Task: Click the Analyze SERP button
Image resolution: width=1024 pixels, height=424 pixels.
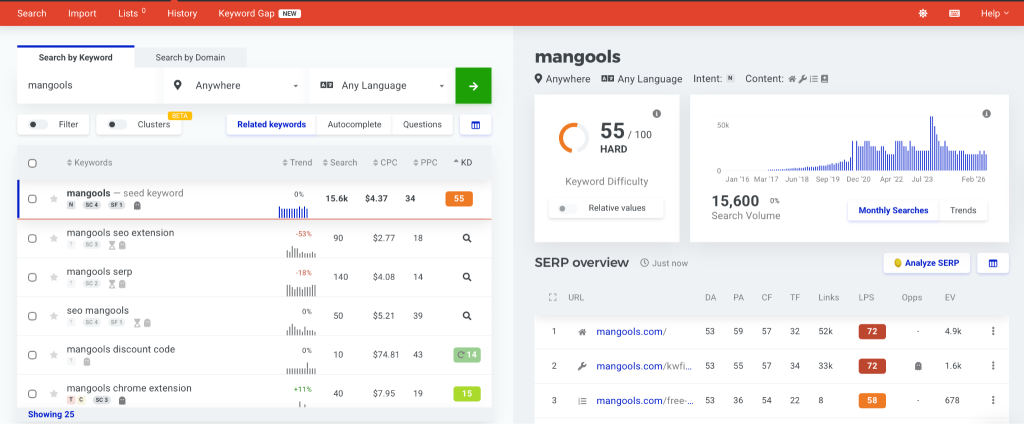Action: (x=926, y=263)
